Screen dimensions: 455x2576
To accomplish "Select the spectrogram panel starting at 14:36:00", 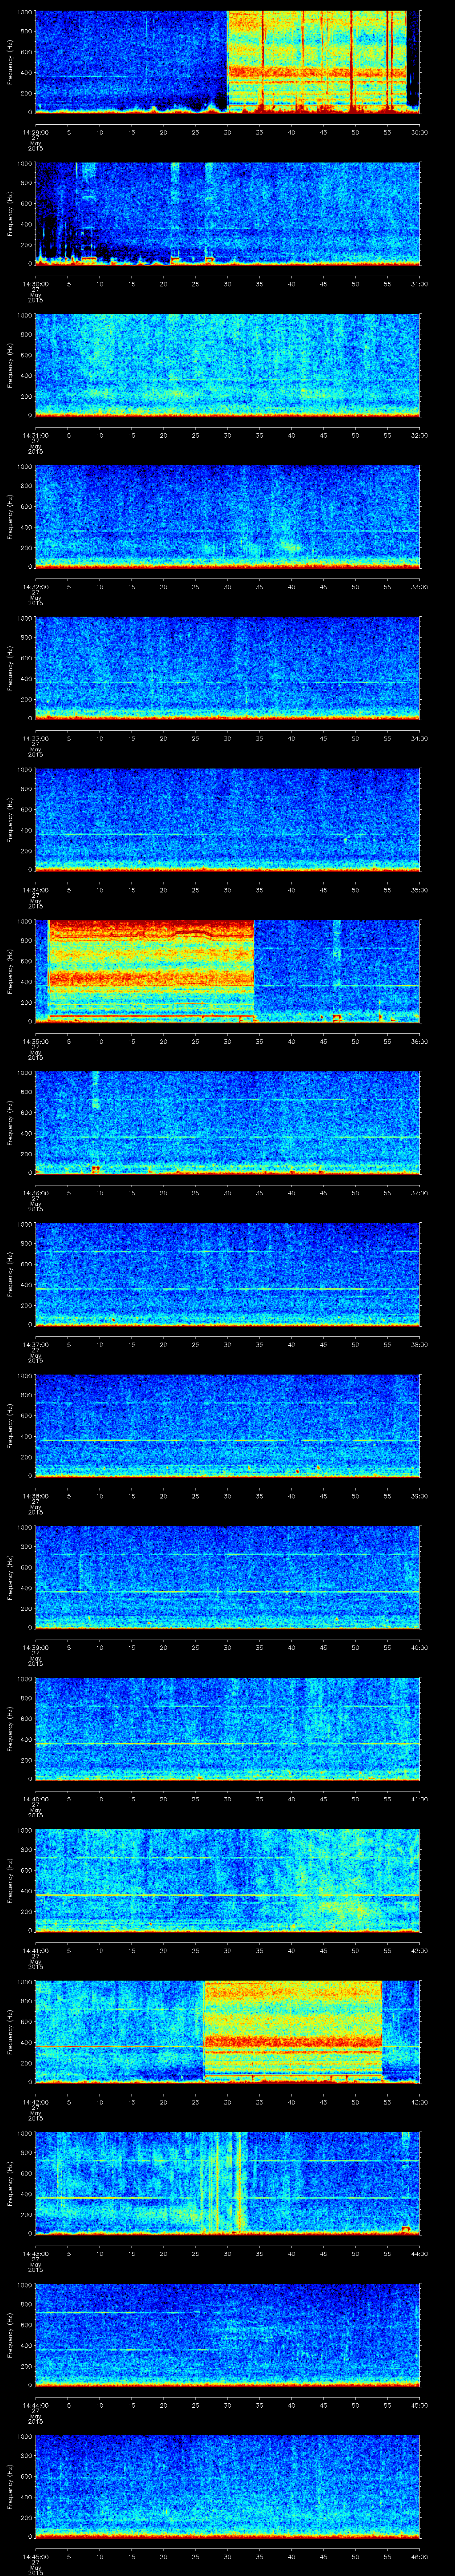I will coord(227,1123).
